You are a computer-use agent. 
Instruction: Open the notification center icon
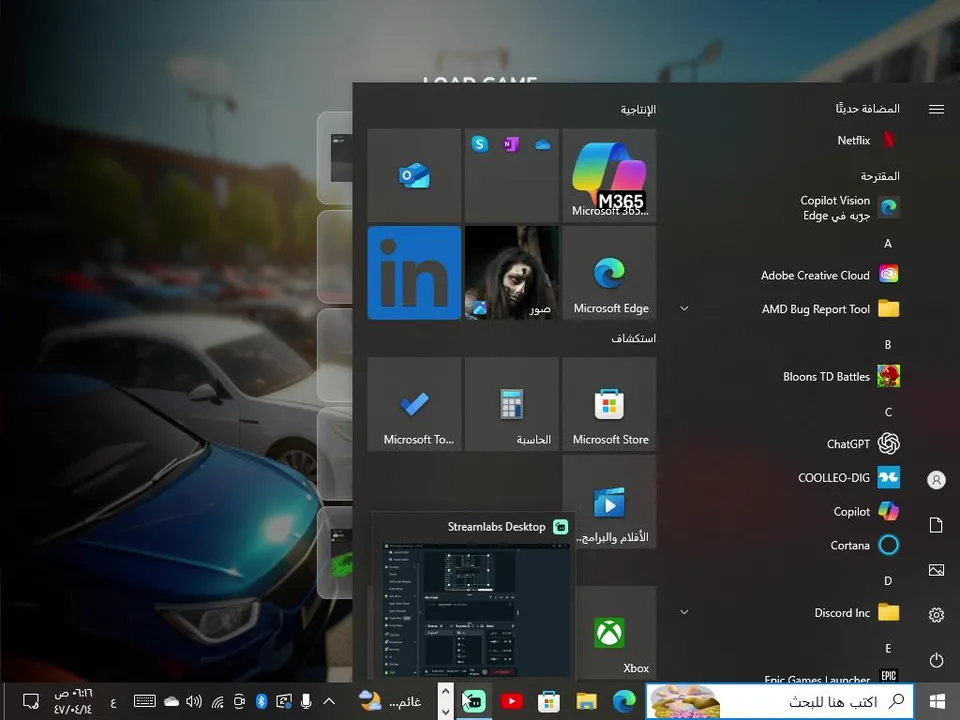click(31, 701)
